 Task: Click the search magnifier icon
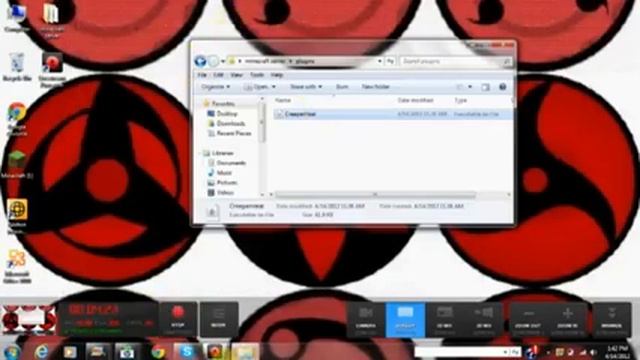click(507, 62)
